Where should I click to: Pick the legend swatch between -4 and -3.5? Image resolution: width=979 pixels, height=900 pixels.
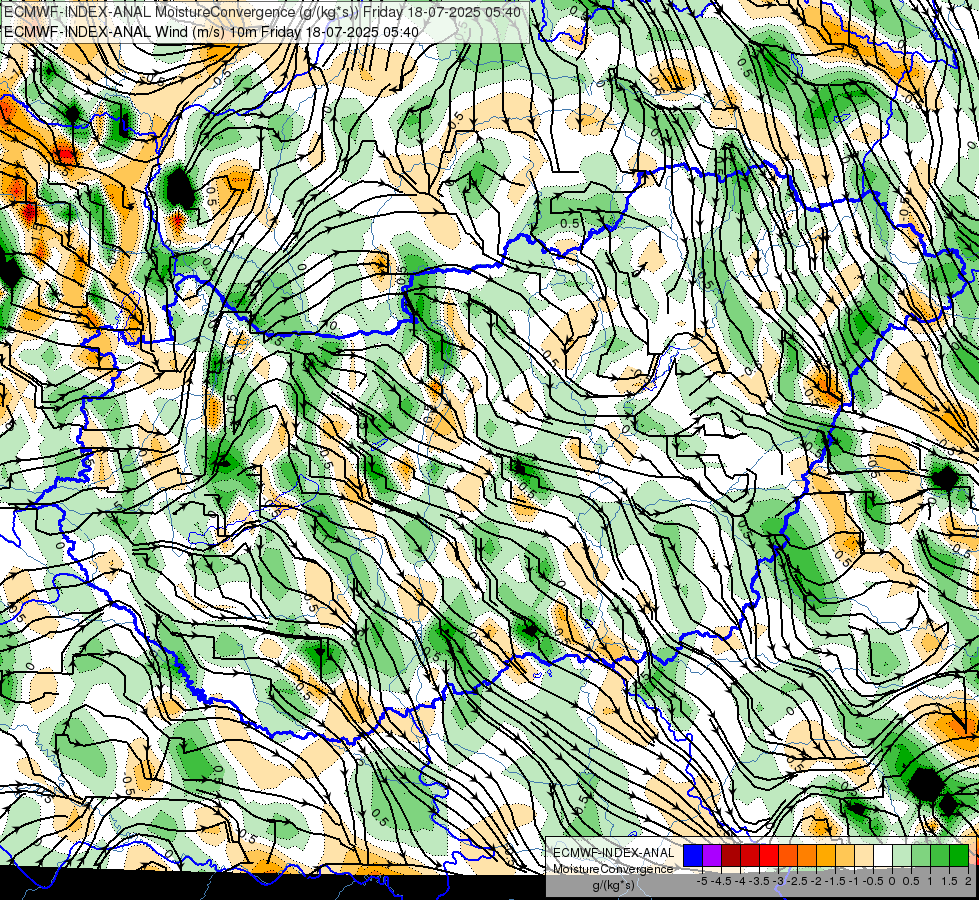tap(750, 856)
